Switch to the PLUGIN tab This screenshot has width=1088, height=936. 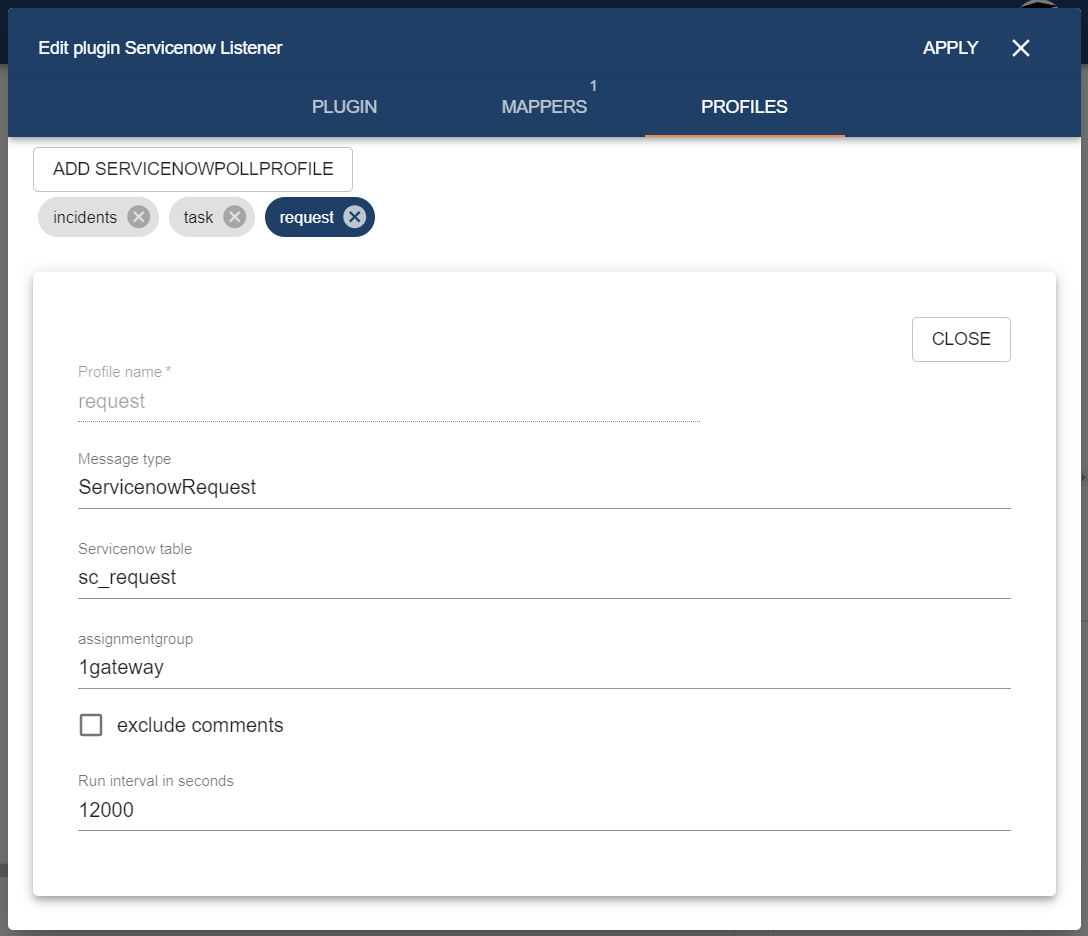pyautogui.click(x=344, y=107)
